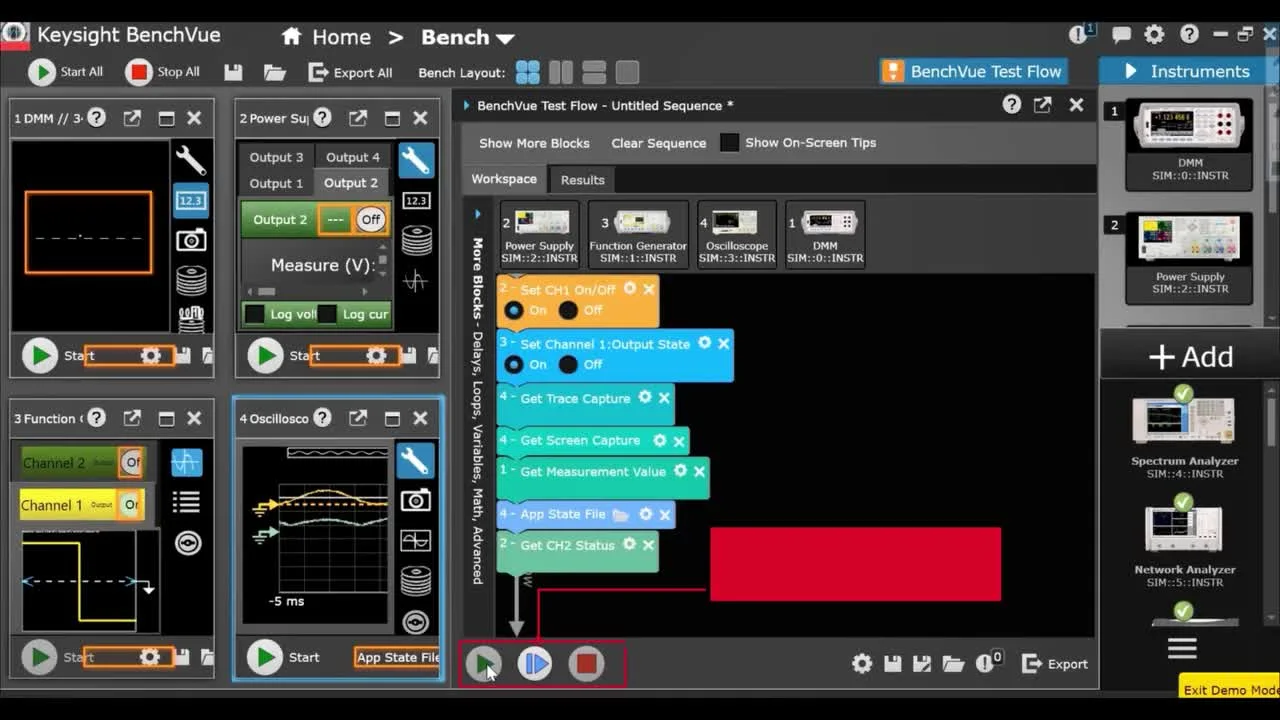
Task: Open wrench settings in DMM panel
Action: tap(190, 160)
